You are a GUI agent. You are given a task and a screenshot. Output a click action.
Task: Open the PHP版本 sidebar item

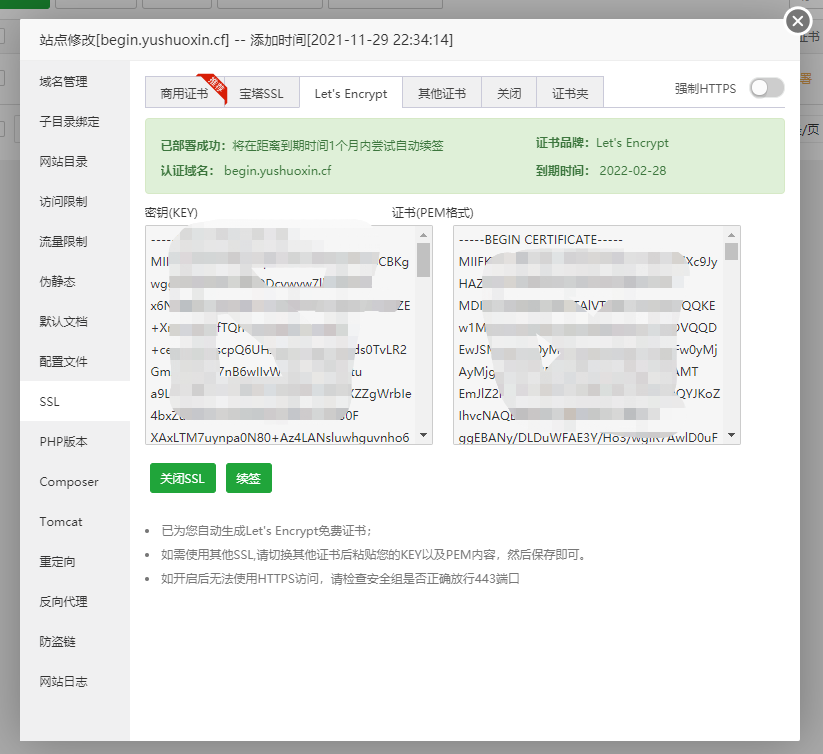tap(64, 442)
